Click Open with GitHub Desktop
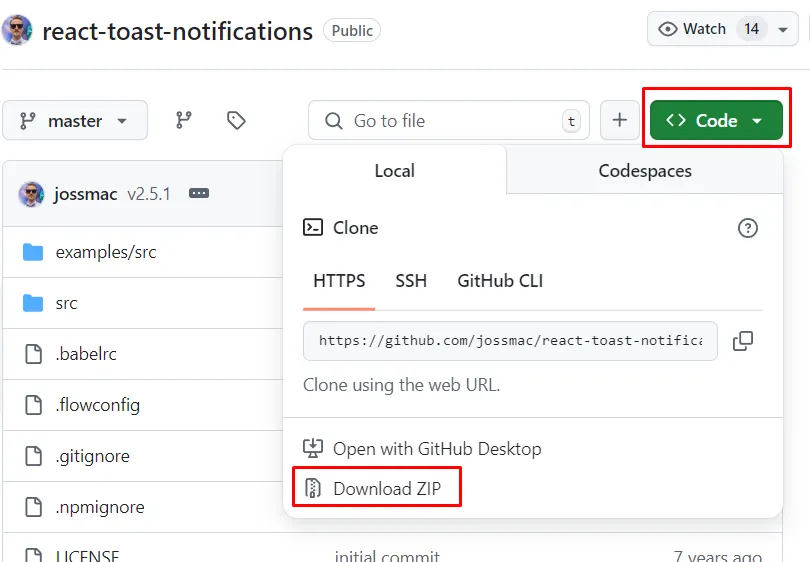This screenshot has width=810, height=562. (x=437, y=448)
